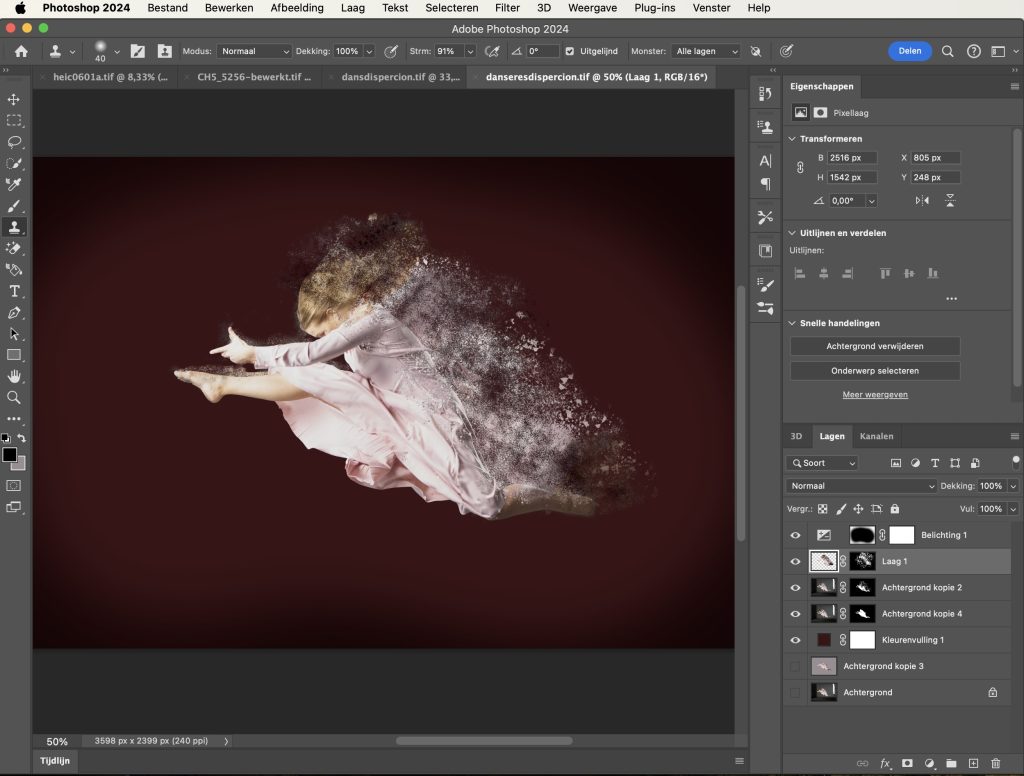Screen dimensions: 1024x776
Task: Select the Type tool
Action: [14, 291]
